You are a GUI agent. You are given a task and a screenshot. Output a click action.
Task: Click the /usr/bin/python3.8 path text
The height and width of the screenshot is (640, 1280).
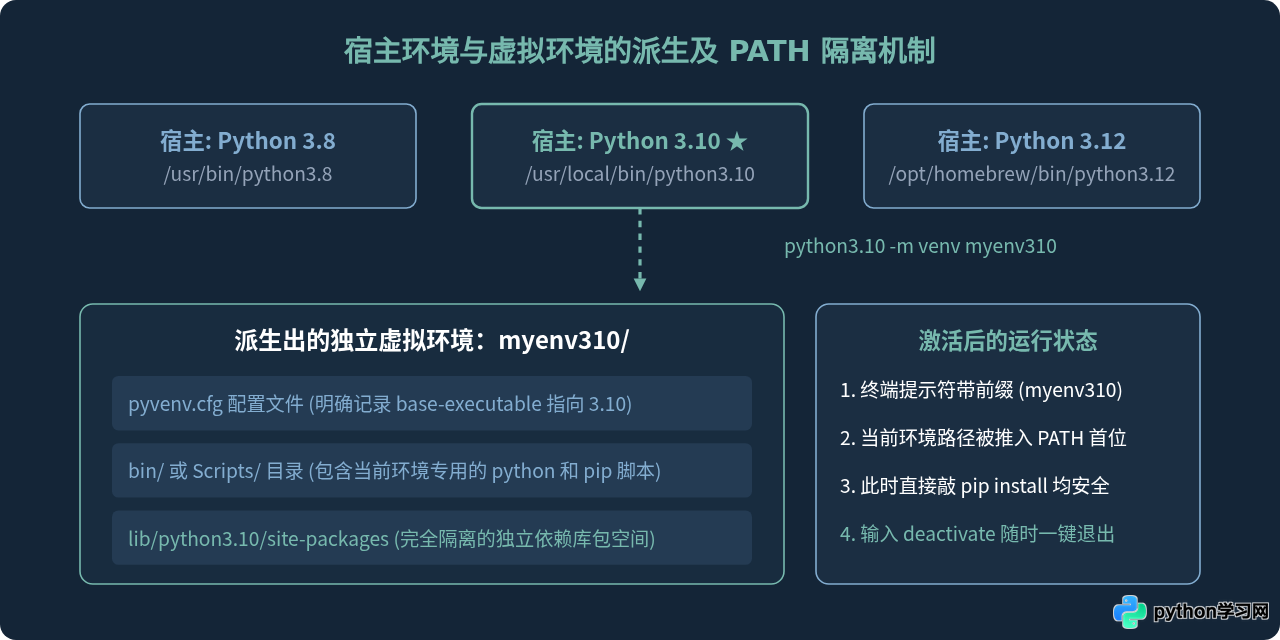[248, 174]
